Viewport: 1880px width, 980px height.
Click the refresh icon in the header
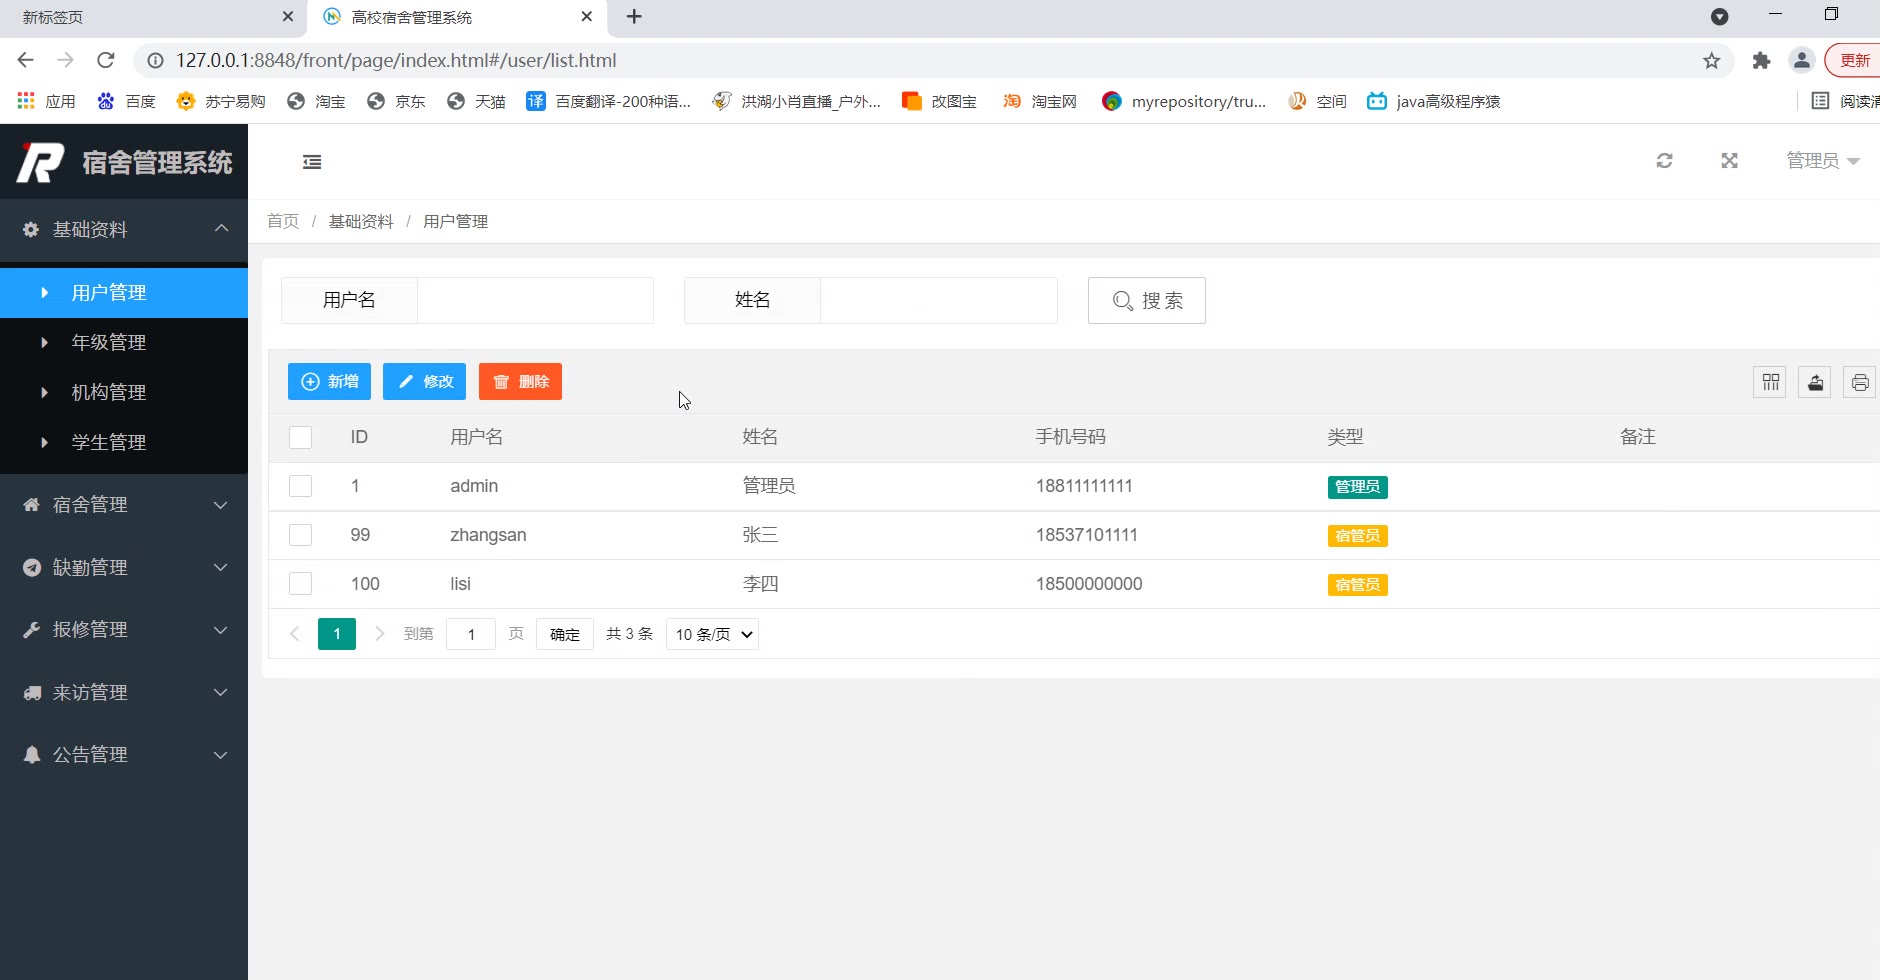coord(1664,161)
